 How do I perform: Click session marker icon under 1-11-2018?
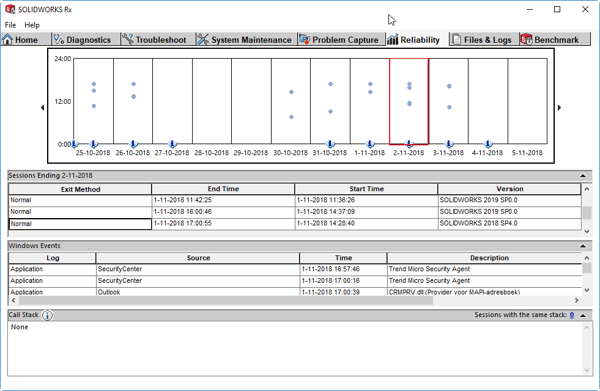[370, 144]
